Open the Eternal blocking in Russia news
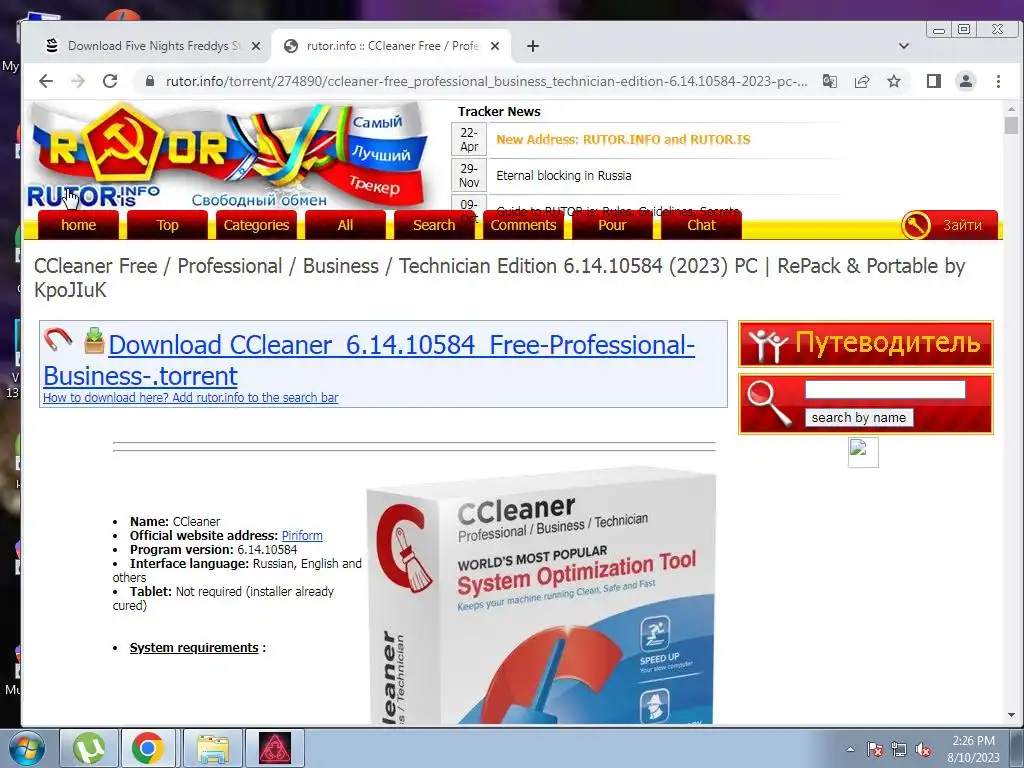The image size is (1024, 768). (564, 175)
